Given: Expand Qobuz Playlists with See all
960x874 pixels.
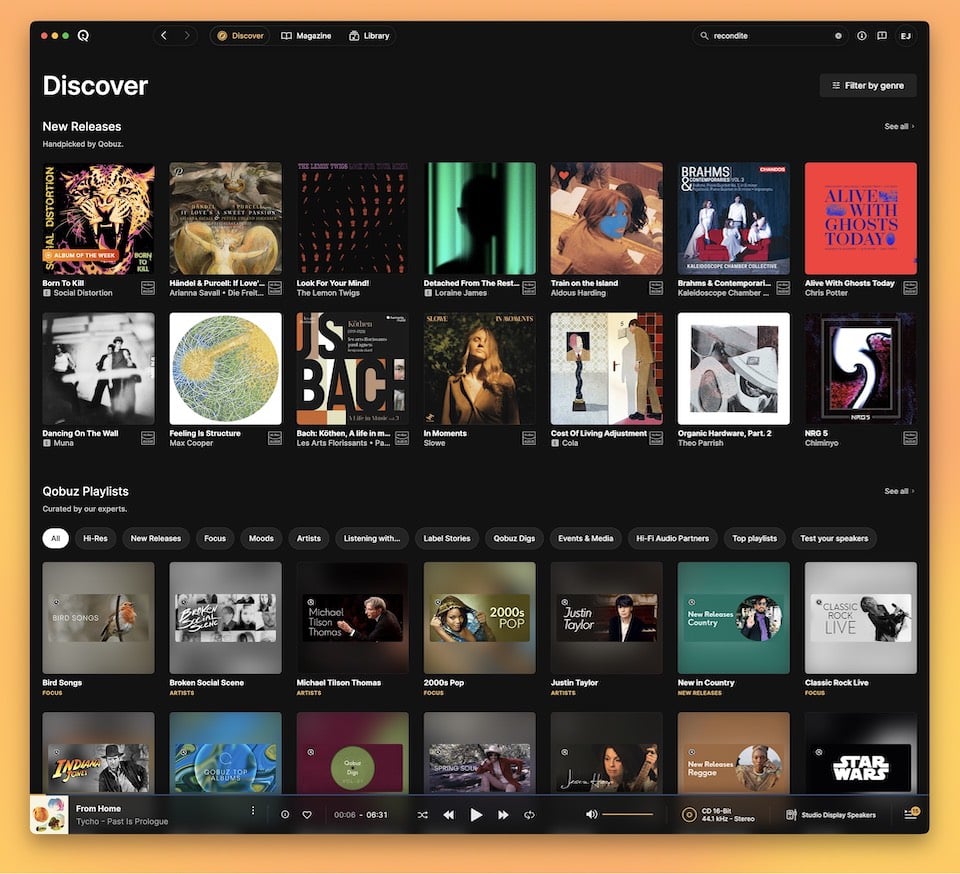Looking at the screenshot, I should [x=899, y=491].
